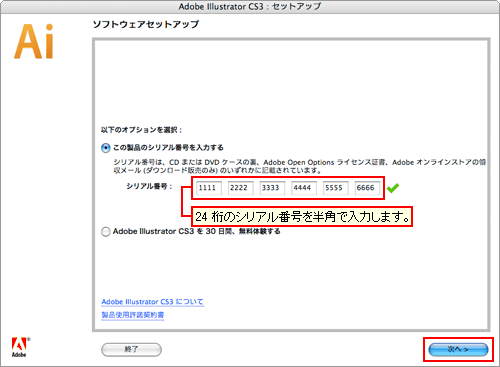Click the serial field containing 2222

240,188
